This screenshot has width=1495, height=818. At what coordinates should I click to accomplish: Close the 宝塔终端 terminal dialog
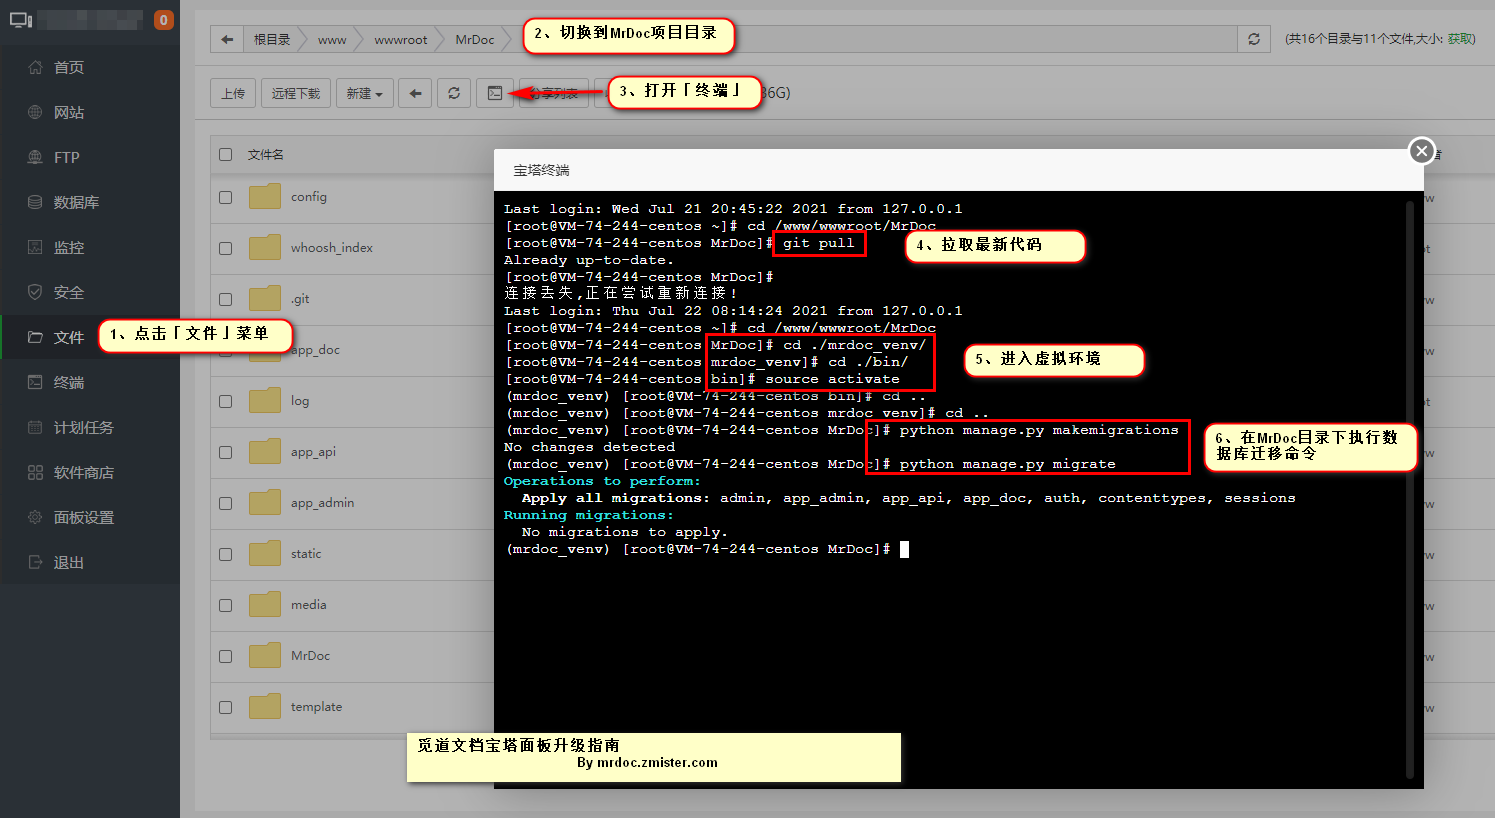click(1421, 151)
